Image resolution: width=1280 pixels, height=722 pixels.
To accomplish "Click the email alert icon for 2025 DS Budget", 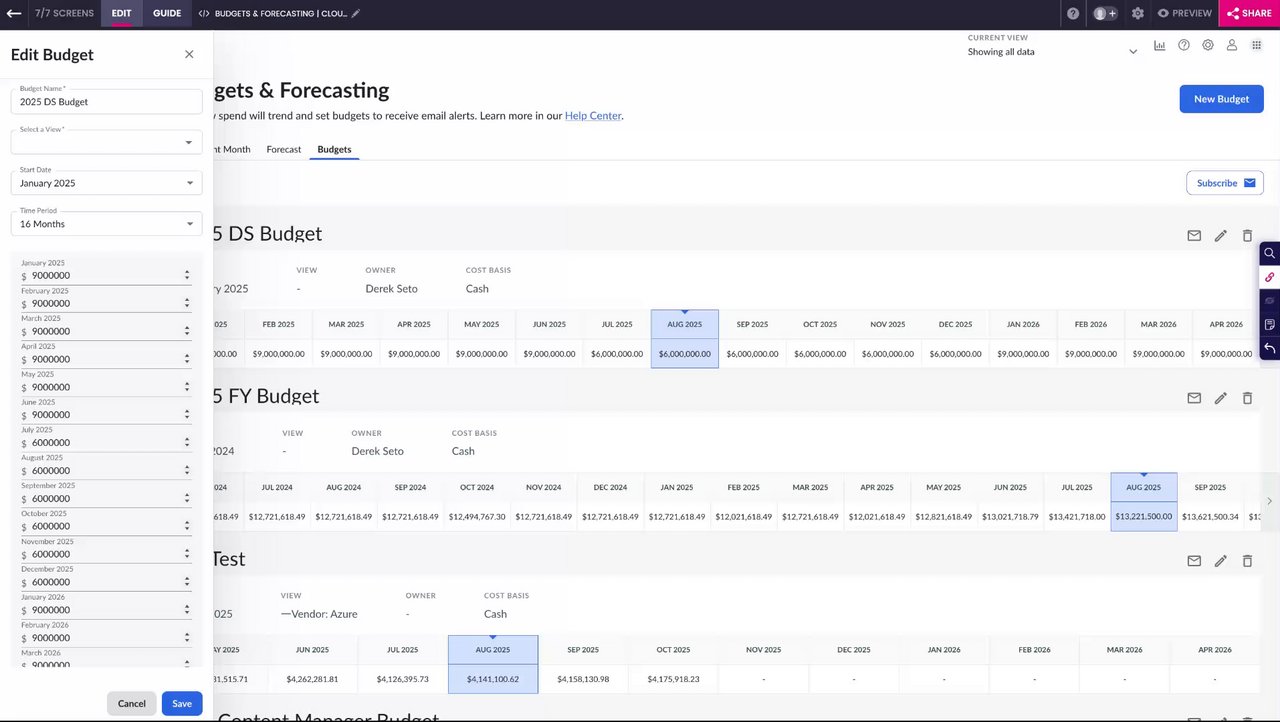I will coord(1194,236).
